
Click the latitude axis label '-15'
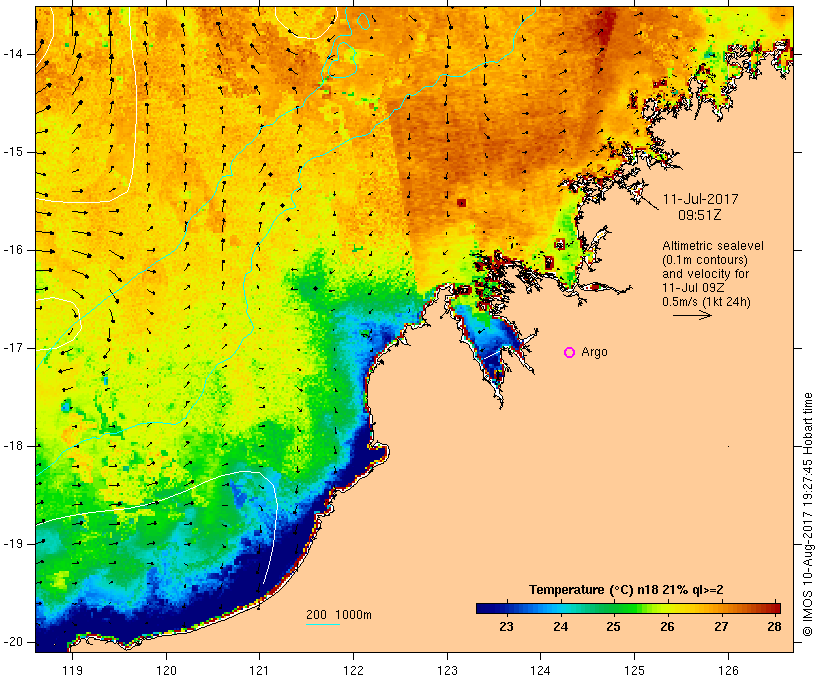tap(13, 152)
